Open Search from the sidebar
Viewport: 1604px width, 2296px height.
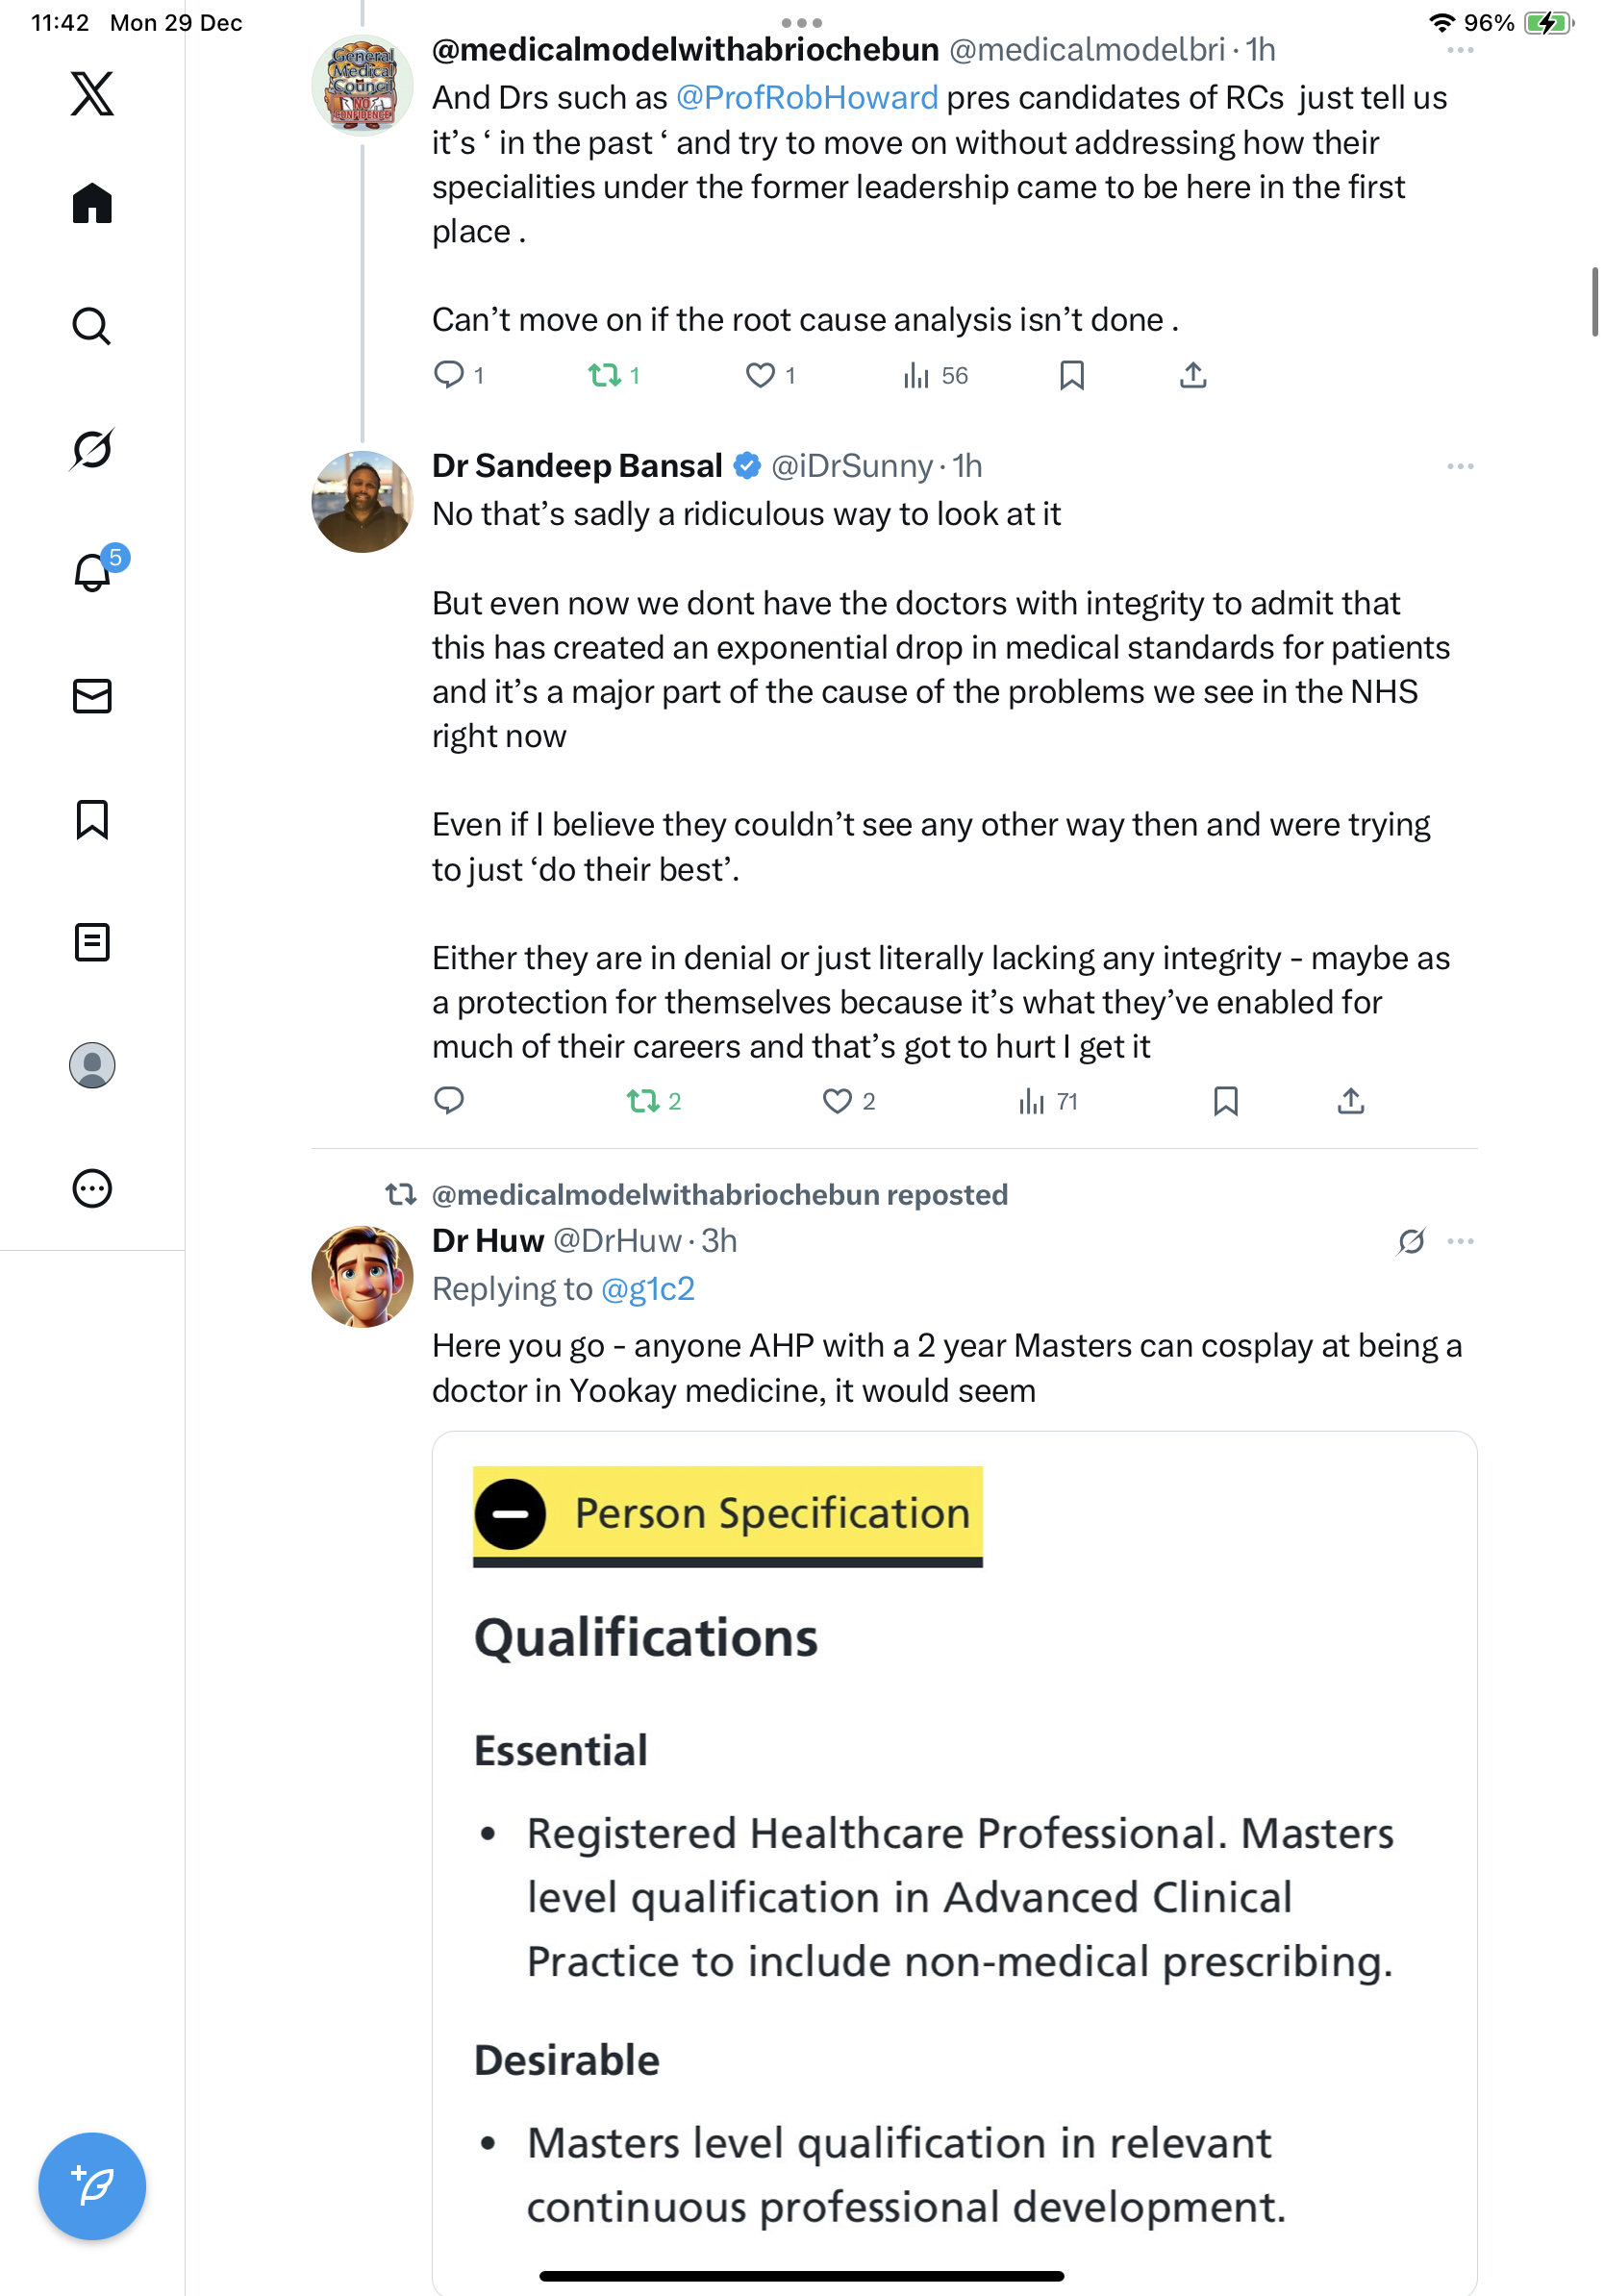pyautogui.click(x=92, y=326)
